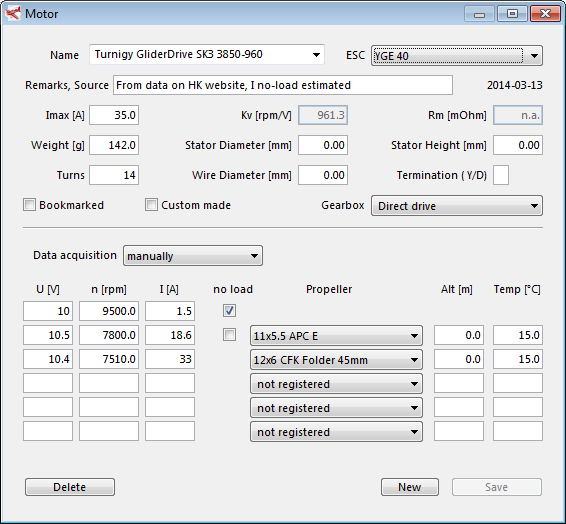The width and height of the screenshot is (566, 524).
Task: Click the rpm field containing 7800.0
Action: [109, 335]
